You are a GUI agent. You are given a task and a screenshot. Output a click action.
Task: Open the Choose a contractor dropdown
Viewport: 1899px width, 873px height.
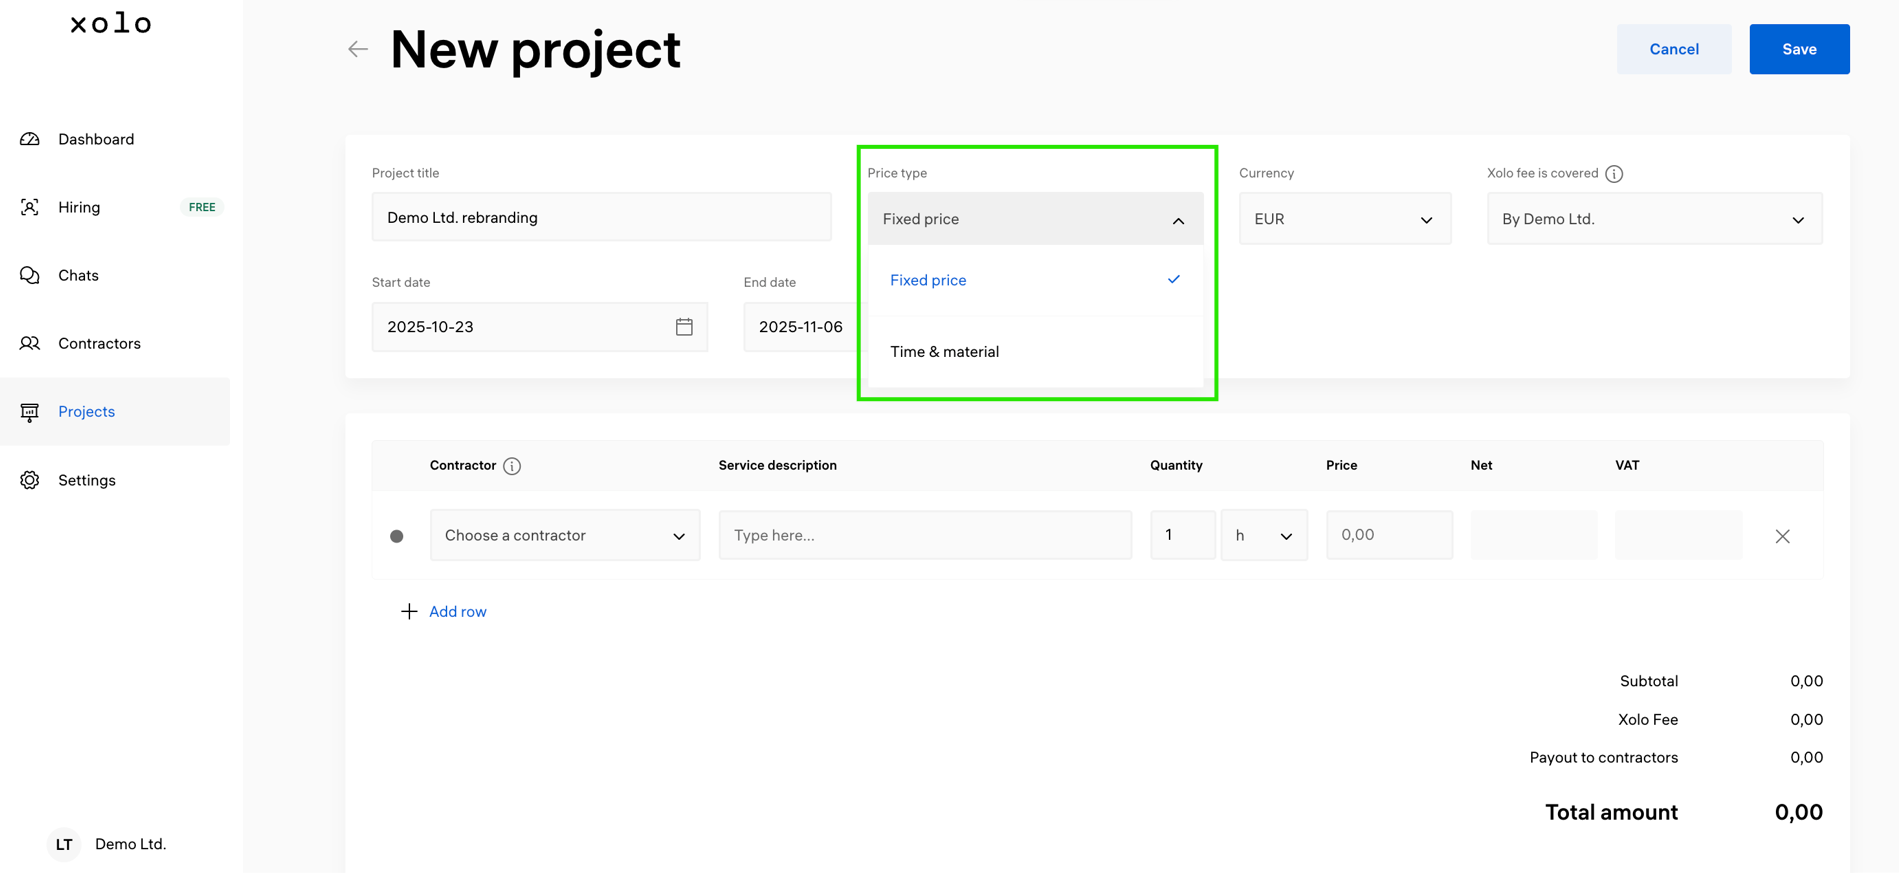click(x=564, y=535)
